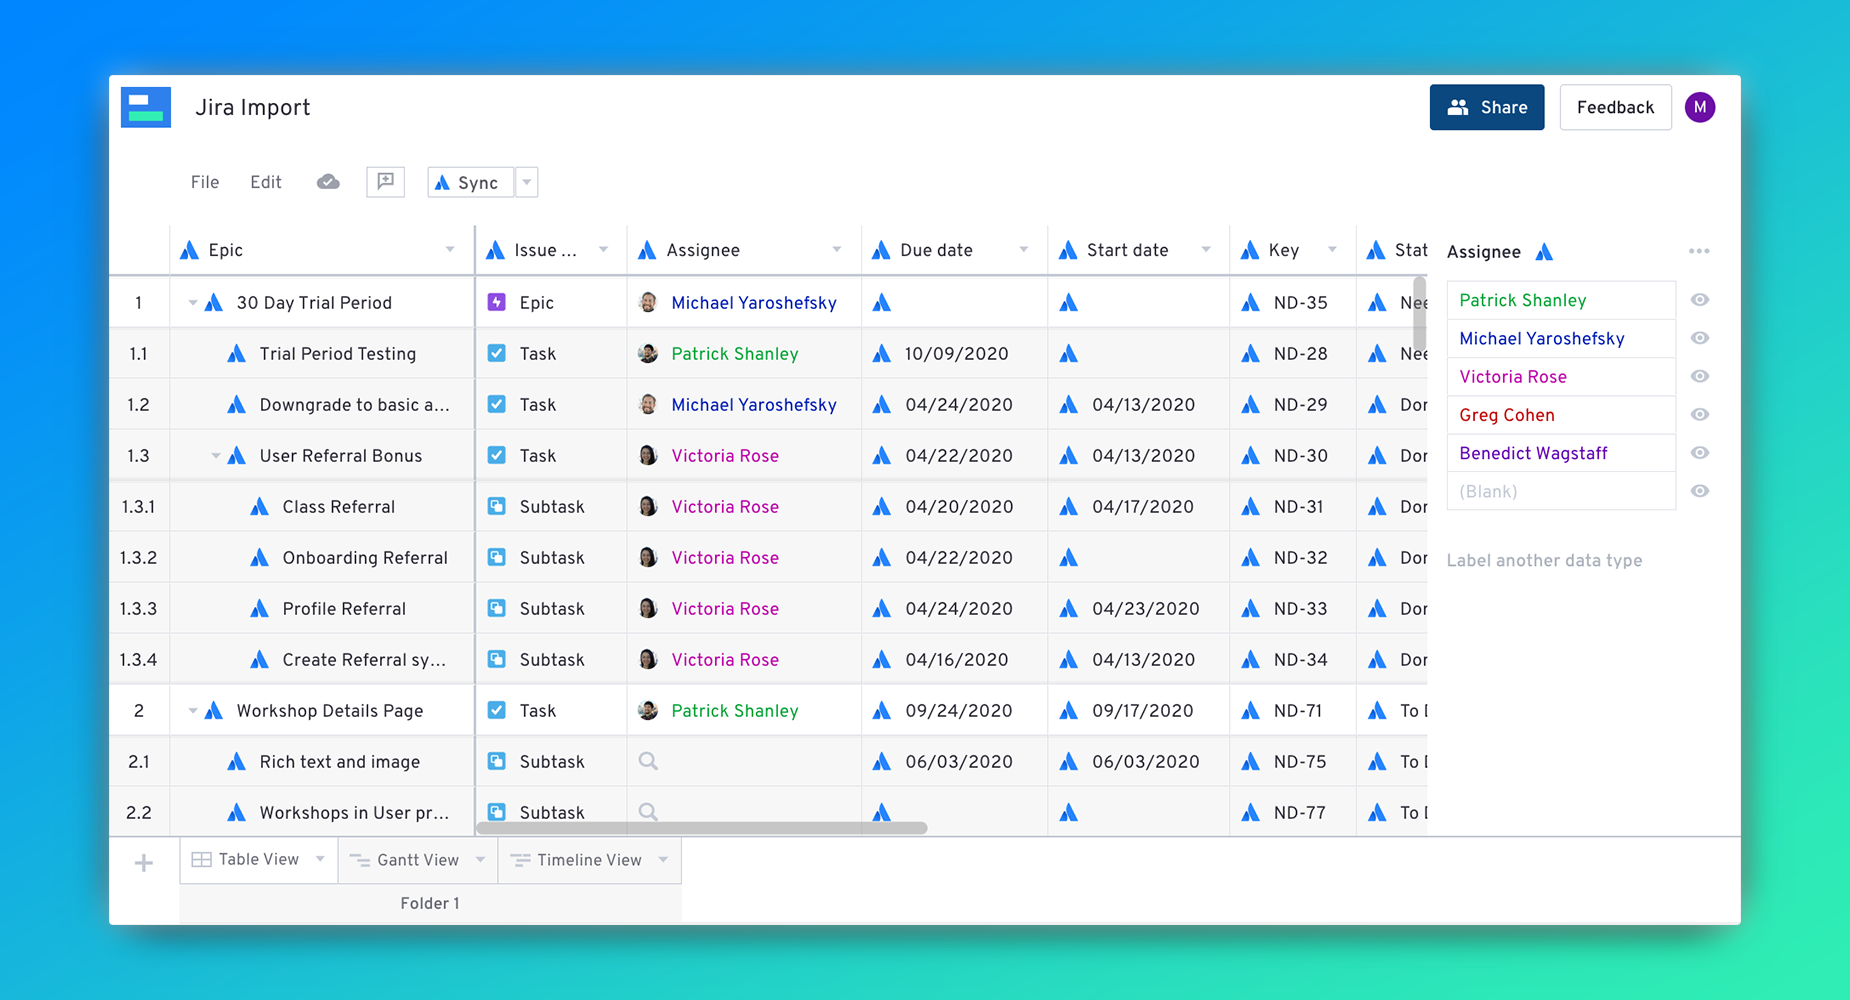Hide the Greg Cohen assignee label
Viewport: 1850px width, 1000px height.
[x=1699, y=415]
